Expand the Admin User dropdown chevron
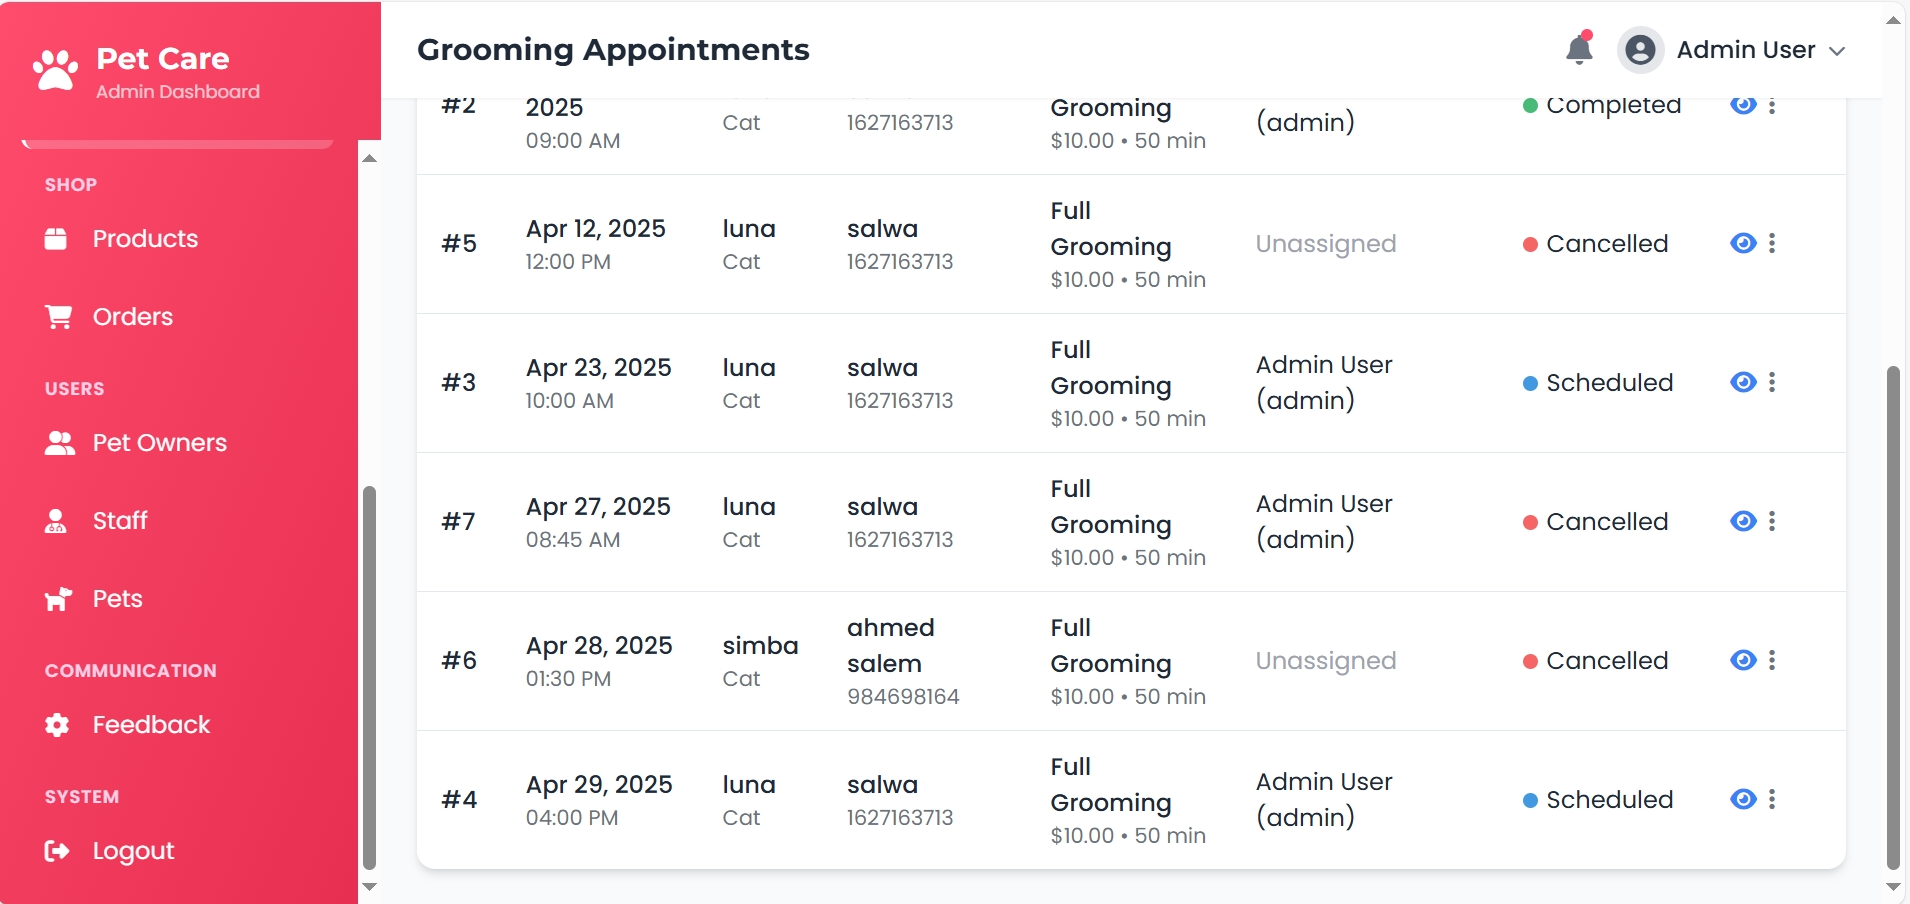The image size is (1910, 904). click(x=1837, y=51)
